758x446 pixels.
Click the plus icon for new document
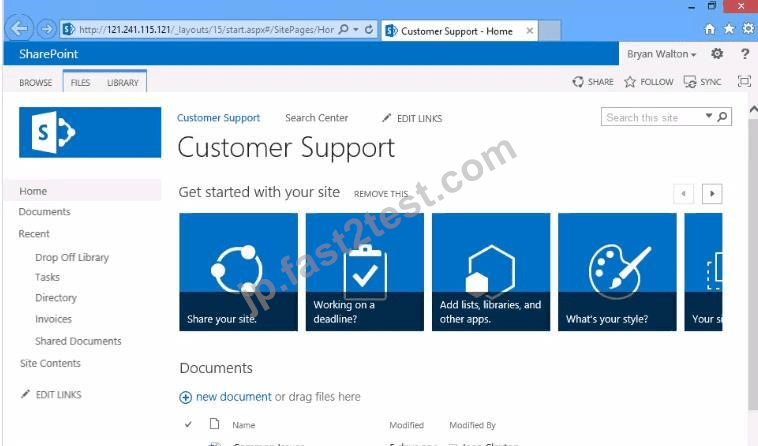[185, 397]
